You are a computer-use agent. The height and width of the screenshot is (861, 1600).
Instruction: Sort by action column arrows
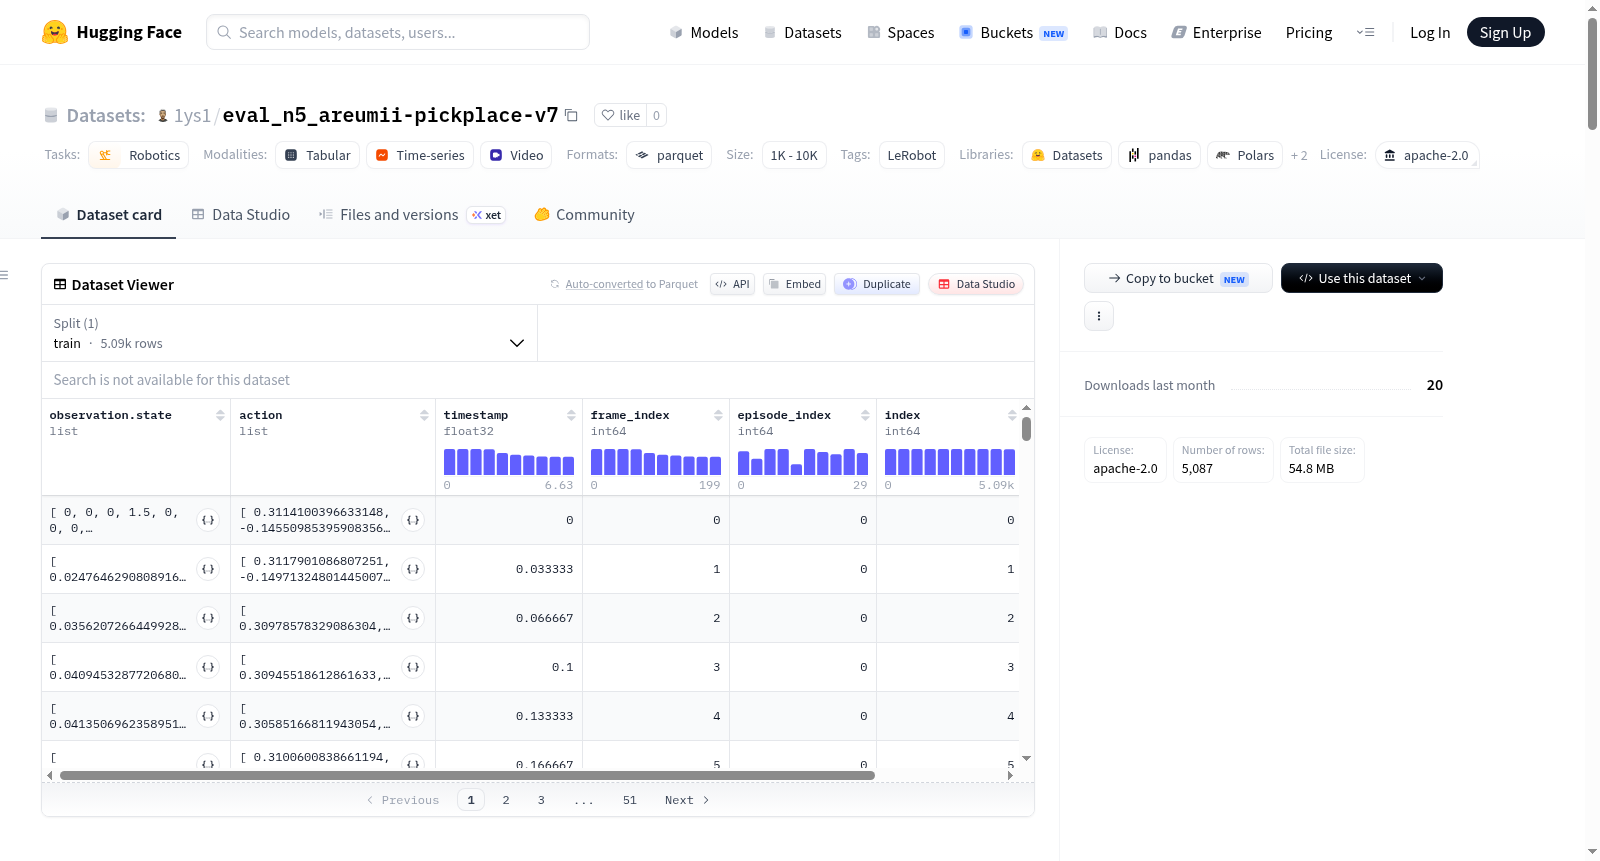424,415
